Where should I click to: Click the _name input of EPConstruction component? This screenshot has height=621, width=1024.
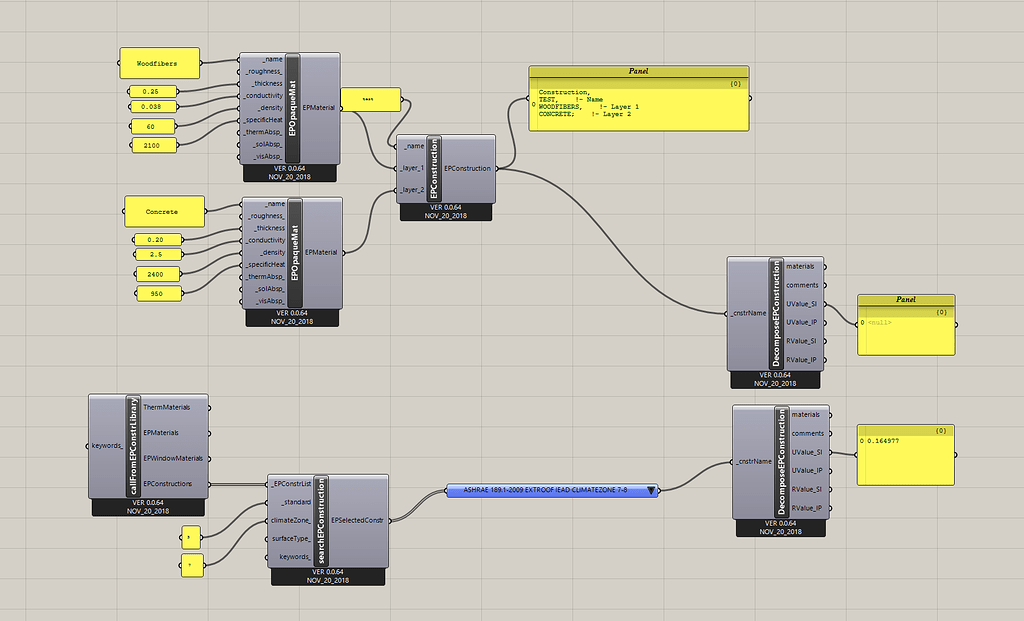click(414, 146)
